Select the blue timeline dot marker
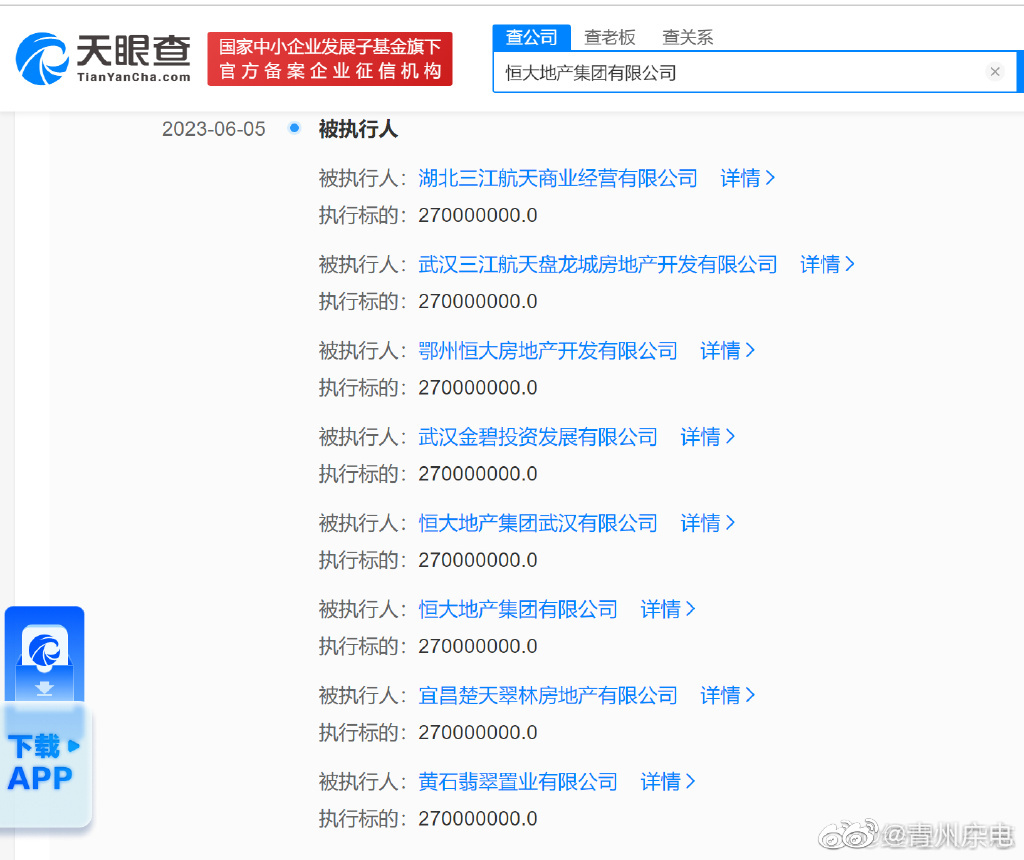Viewport: 1024px width, 860px height. click(x=295, y=128)
